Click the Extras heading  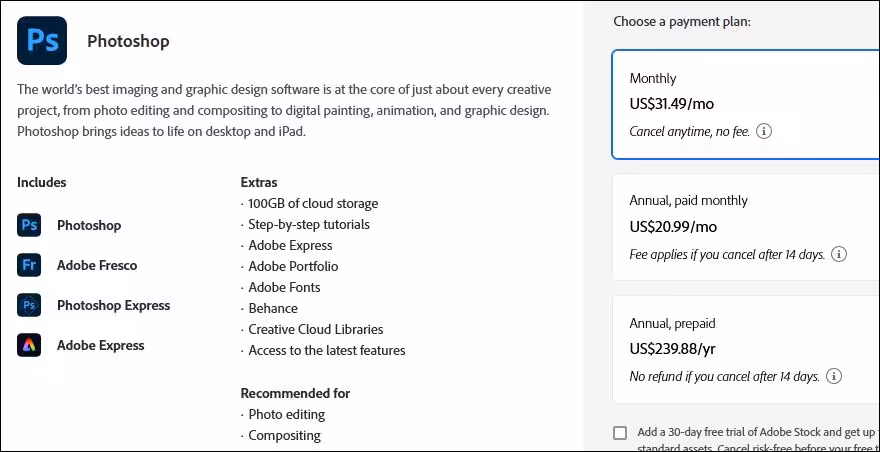pyautogui.click(x=259, y=182)
